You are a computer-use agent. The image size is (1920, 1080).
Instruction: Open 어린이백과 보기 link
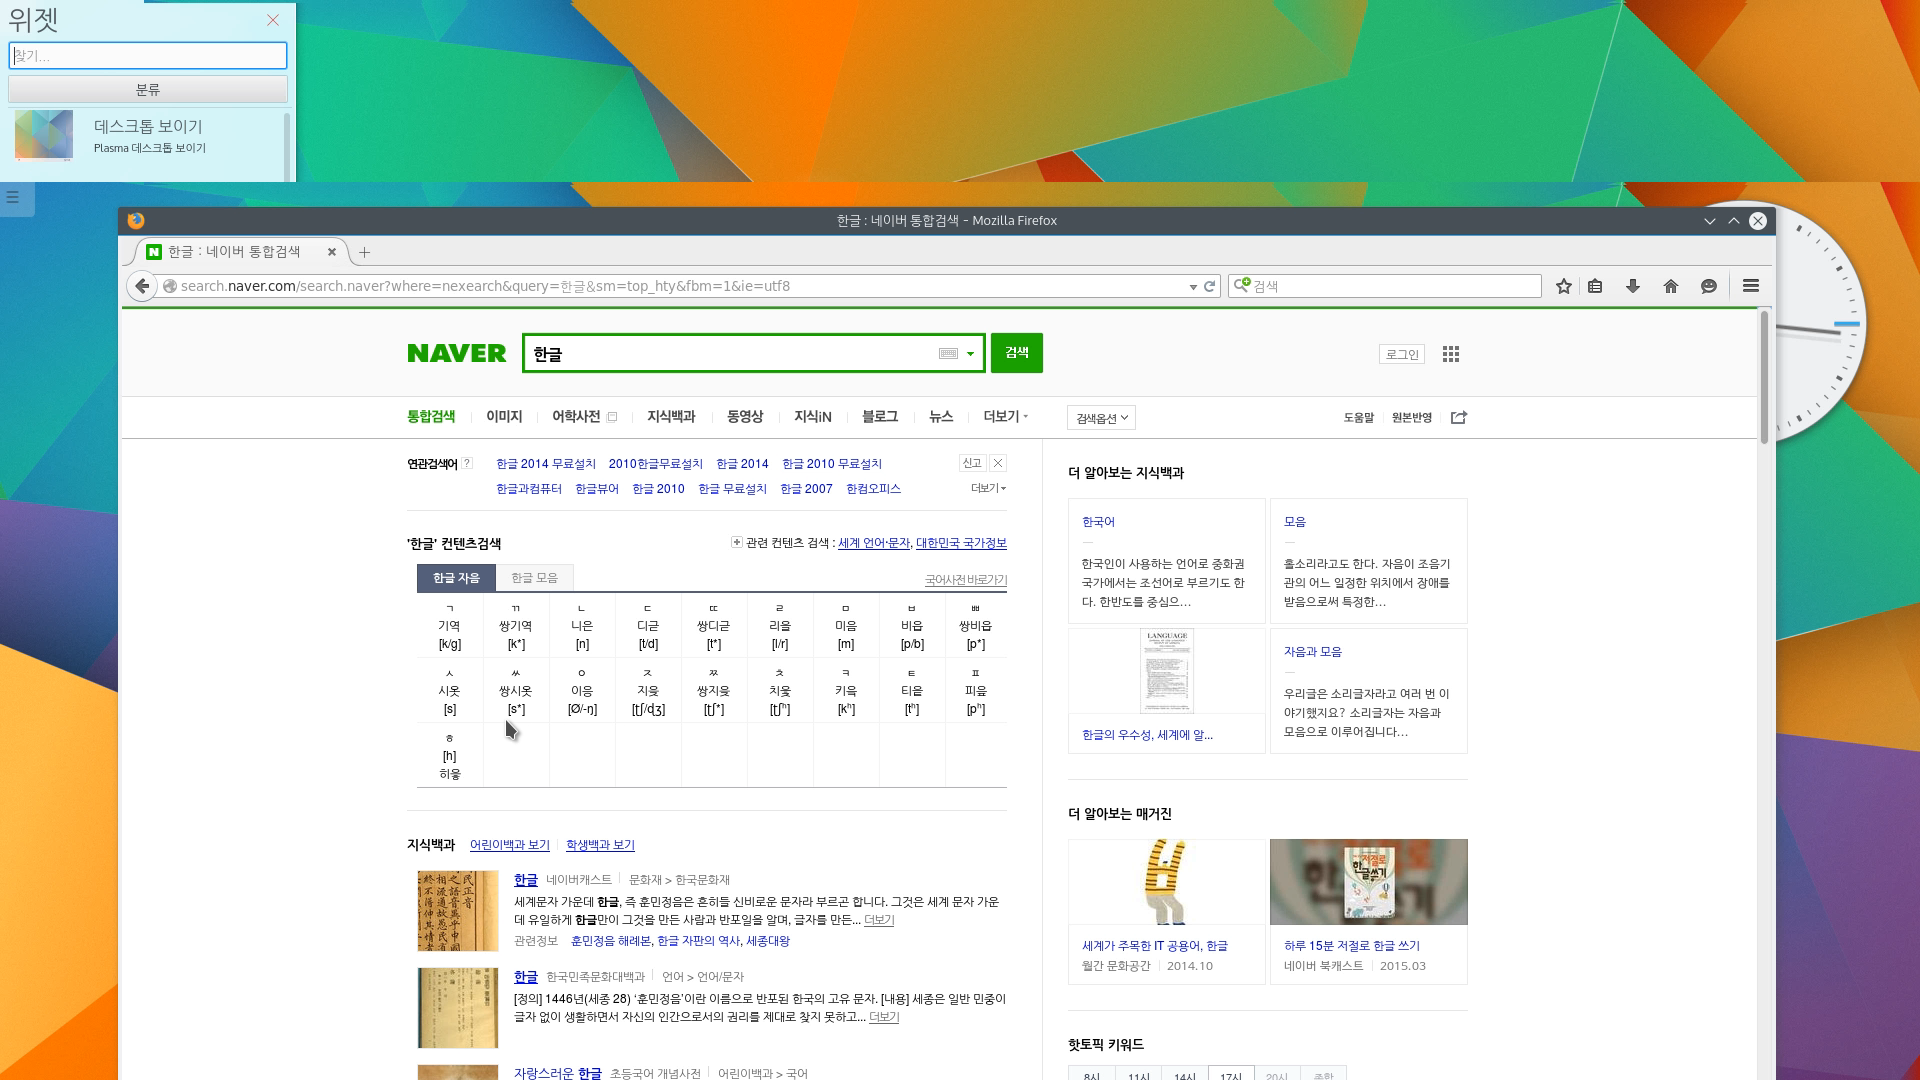pyautogui.click(x=510, y=845)
